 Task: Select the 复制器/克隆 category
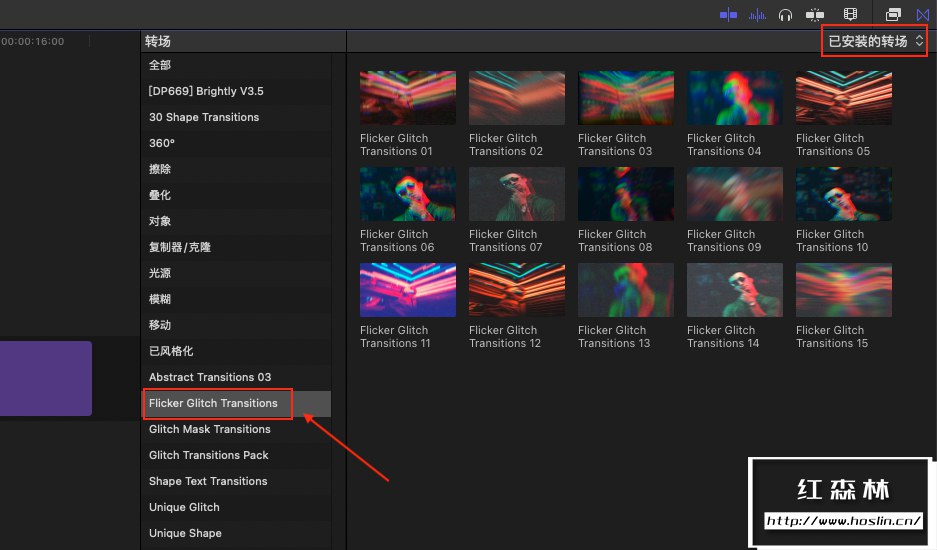click(x=236, y=247)
